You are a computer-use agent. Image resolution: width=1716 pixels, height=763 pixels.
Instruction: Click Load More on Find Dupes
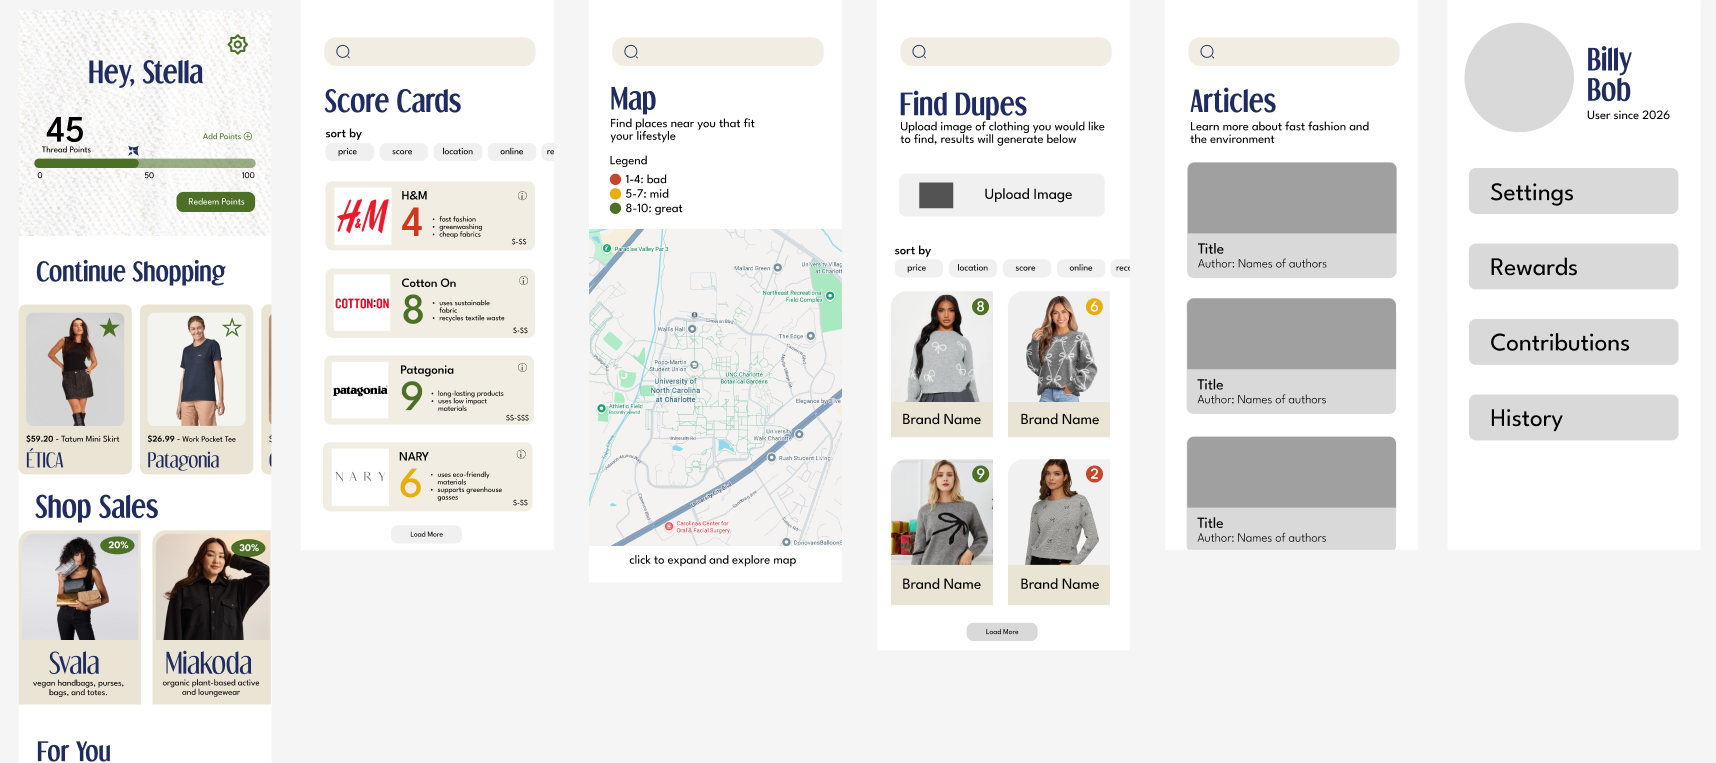pyautogui.click(x=1002, y=632)
